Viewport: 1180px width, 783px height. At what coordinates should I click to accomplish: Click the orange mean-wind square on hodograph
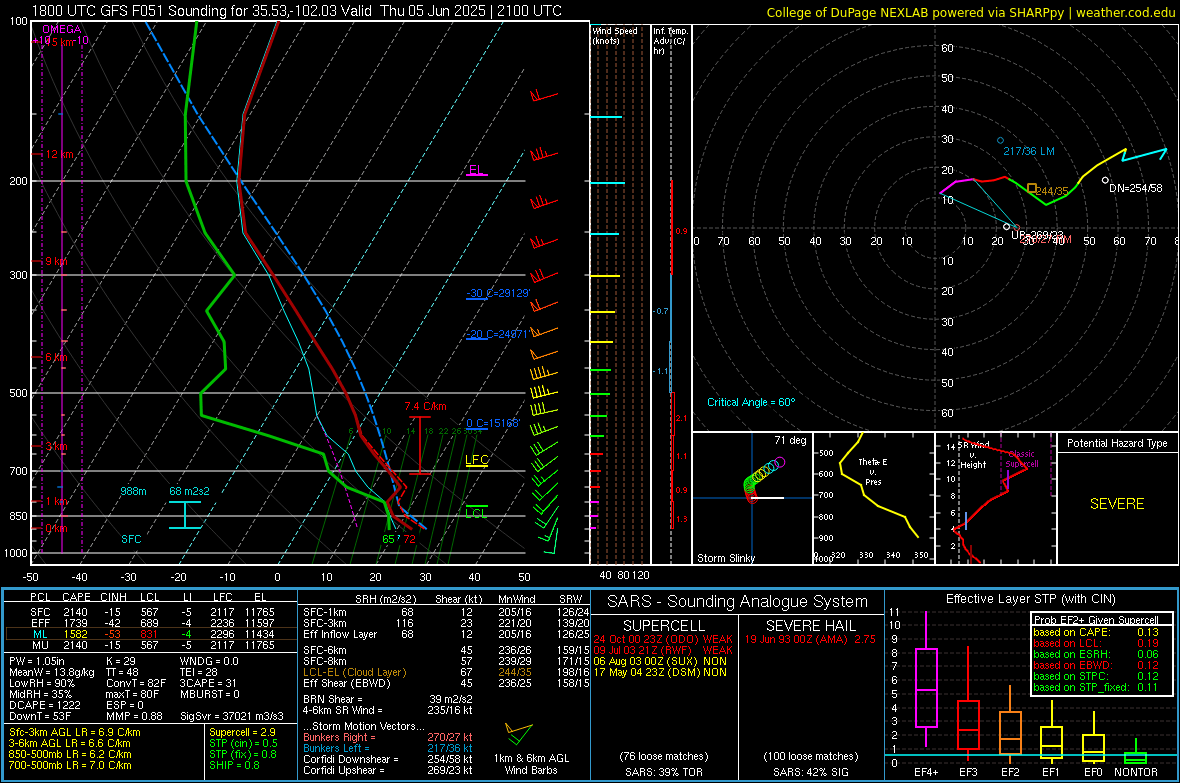[x=1032, y=188]
